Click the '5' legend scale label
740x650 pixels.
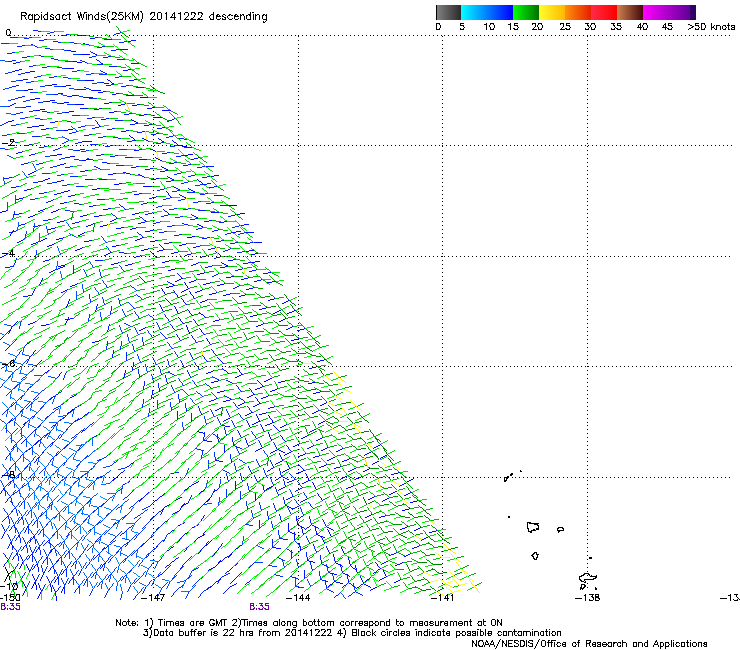coord(462,27)
